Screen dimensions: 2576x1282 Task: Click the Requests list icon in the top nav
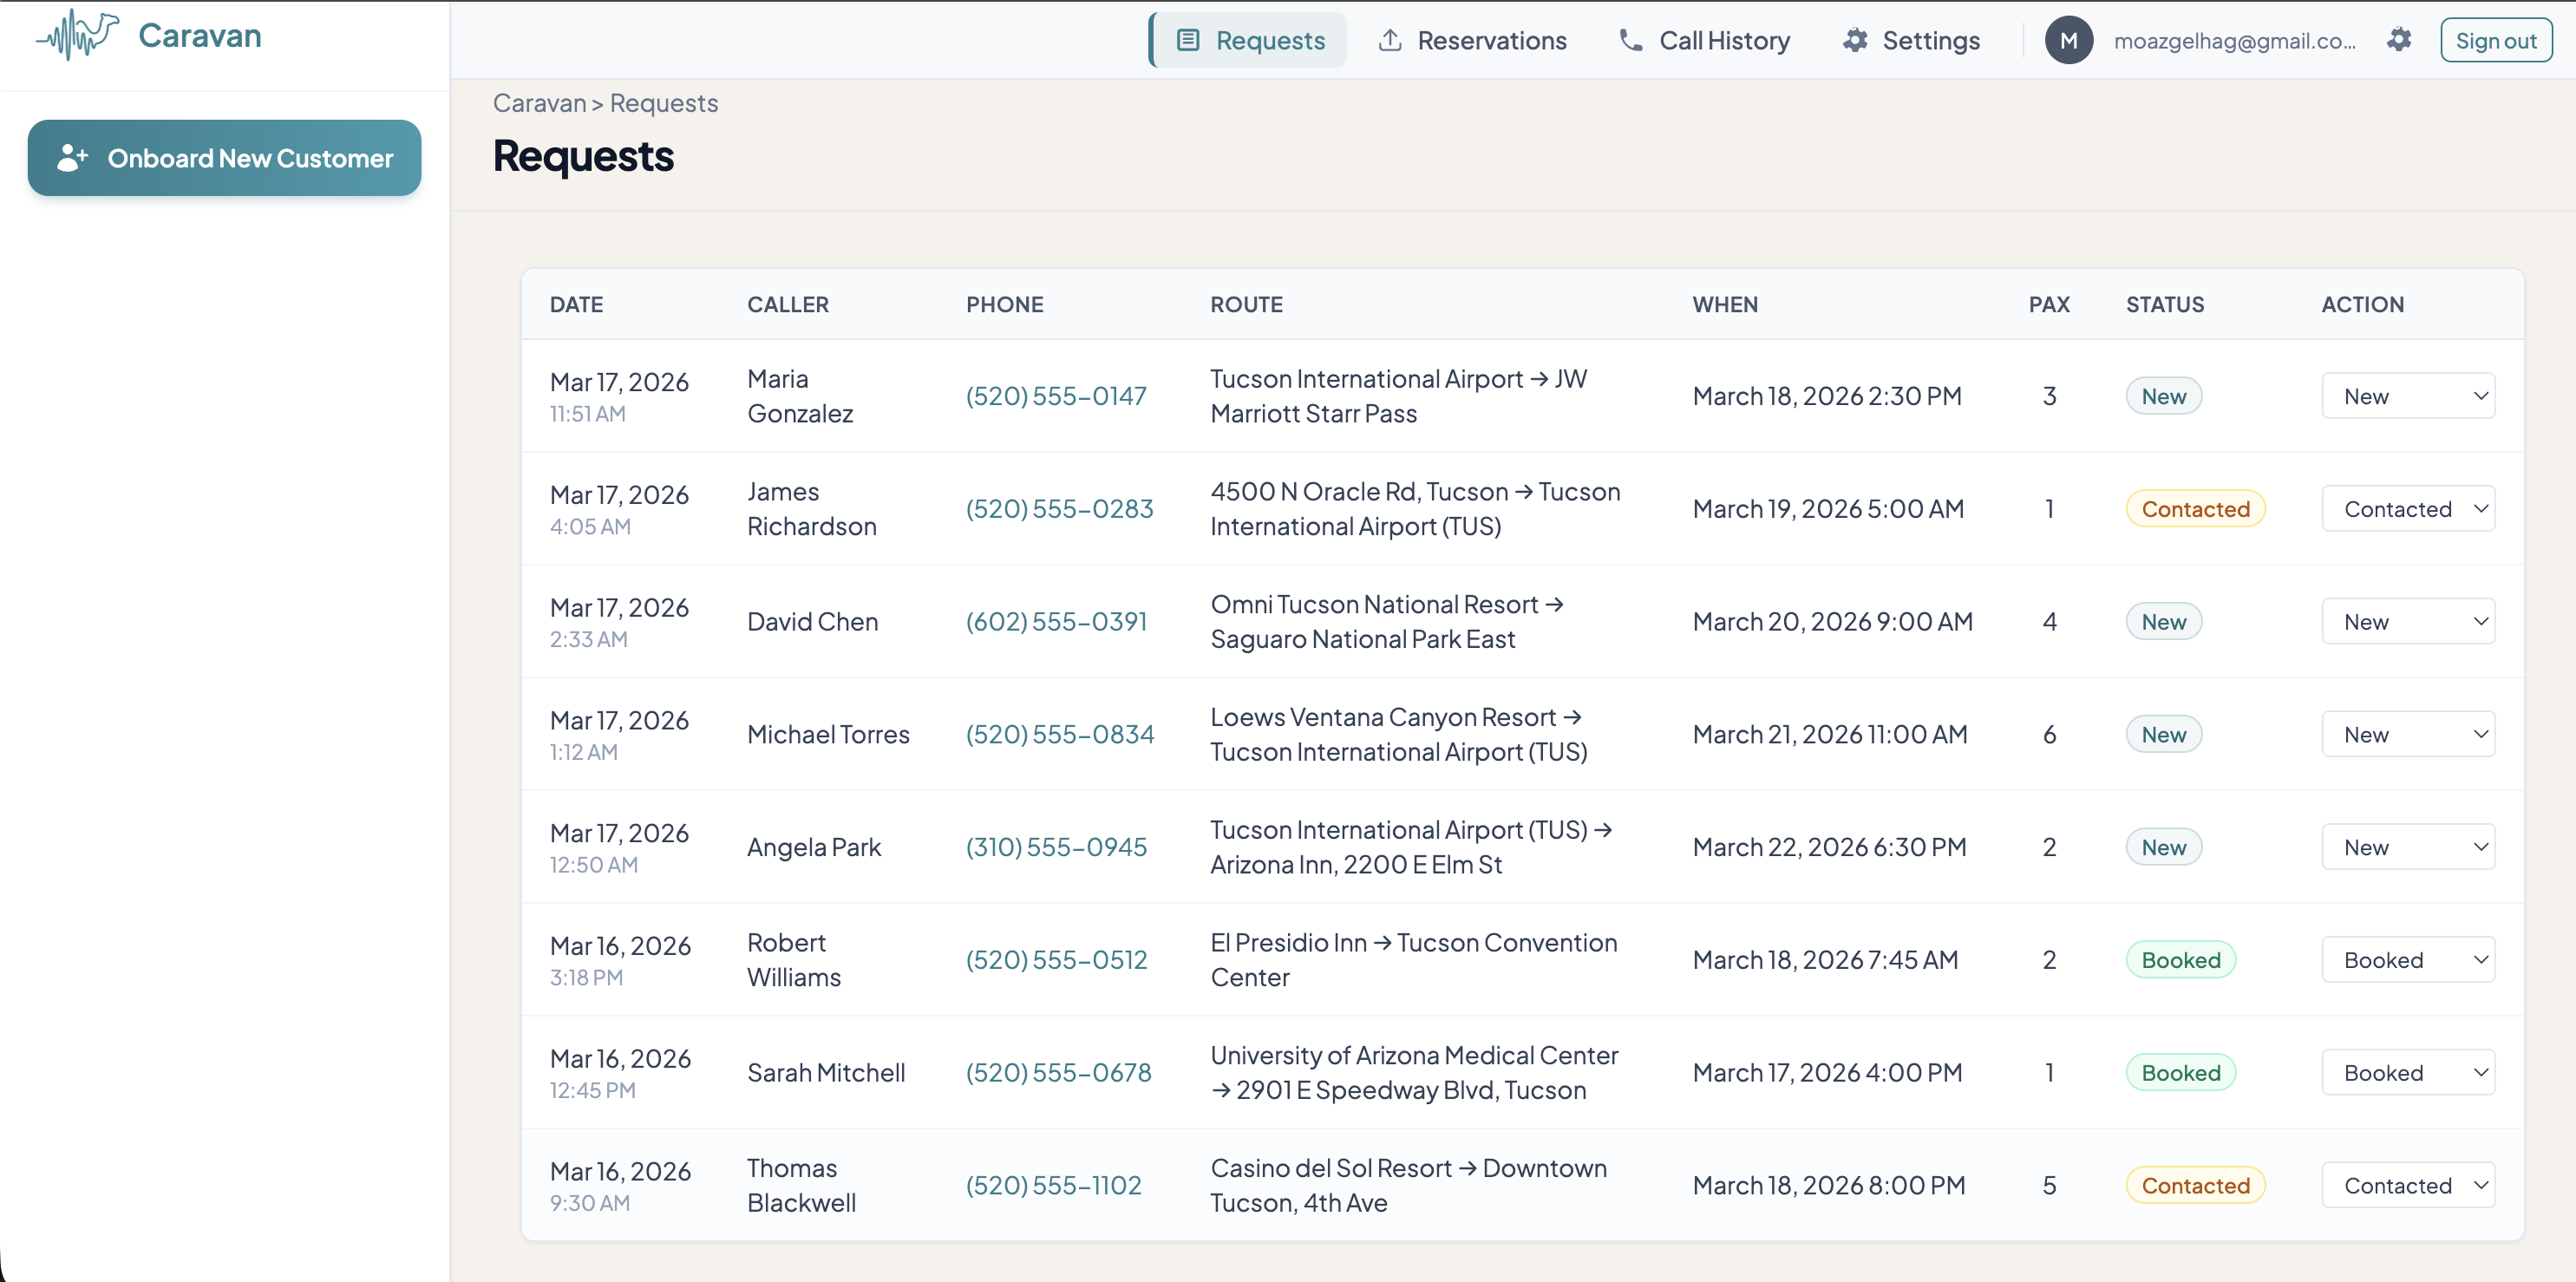tap(1187, 41)
